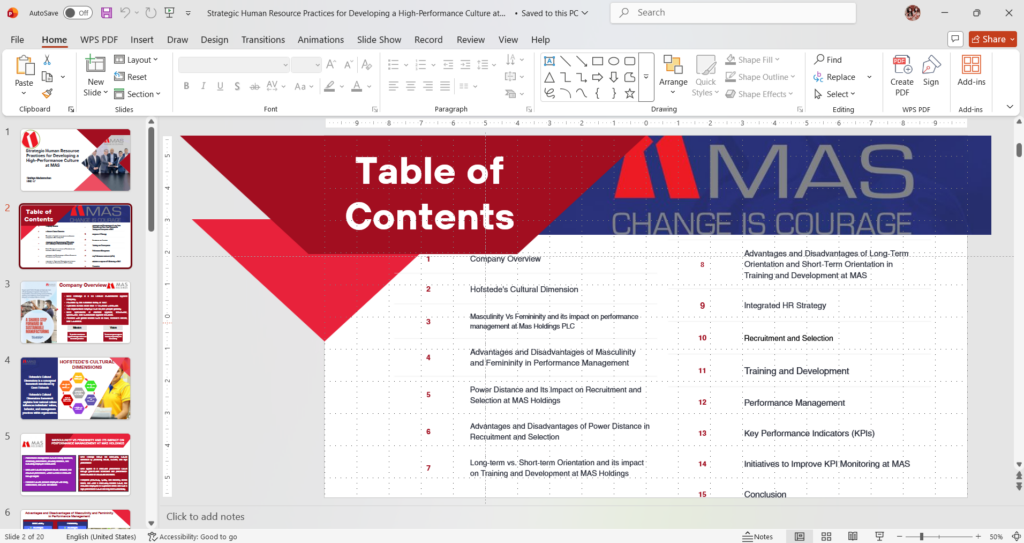1024x543 pixels.
Task: Switch to the Transitions tab
Action: 263,39
